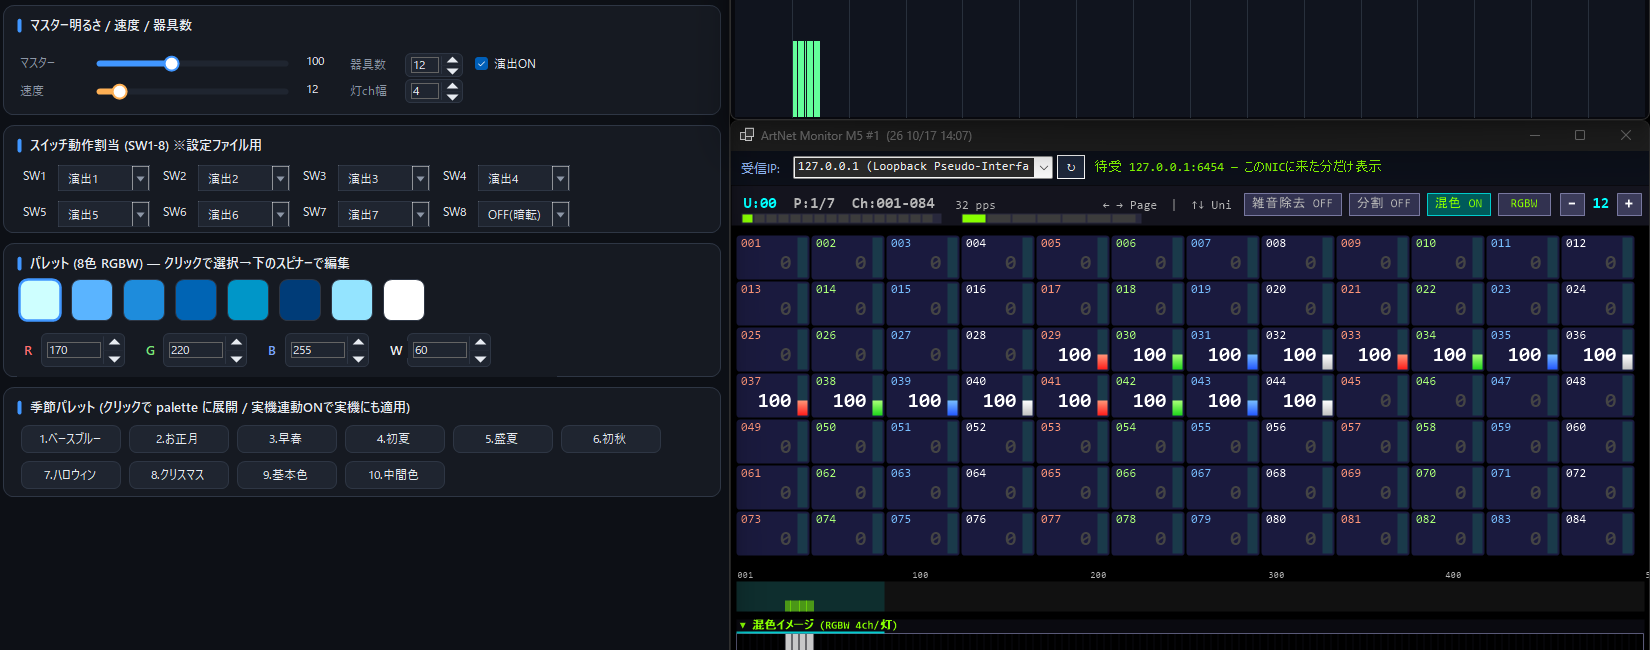Decrease the G value with its down arrow
The height and width of the screenshot is (650, 1650).
(x=236, y=358)
